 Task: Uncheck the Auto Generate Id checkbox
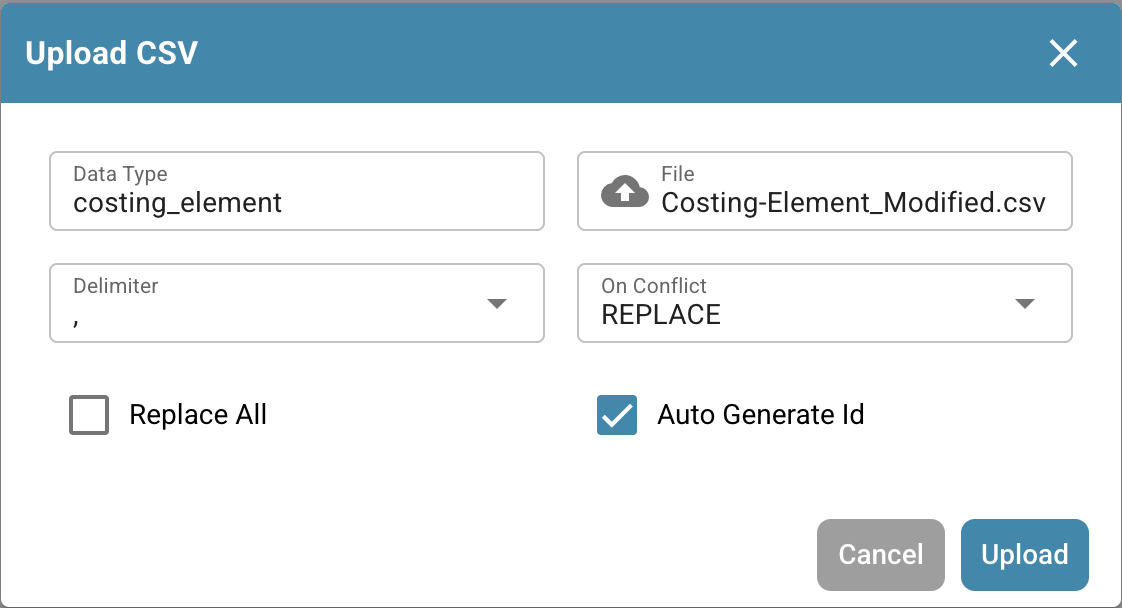tap(617, 415)
